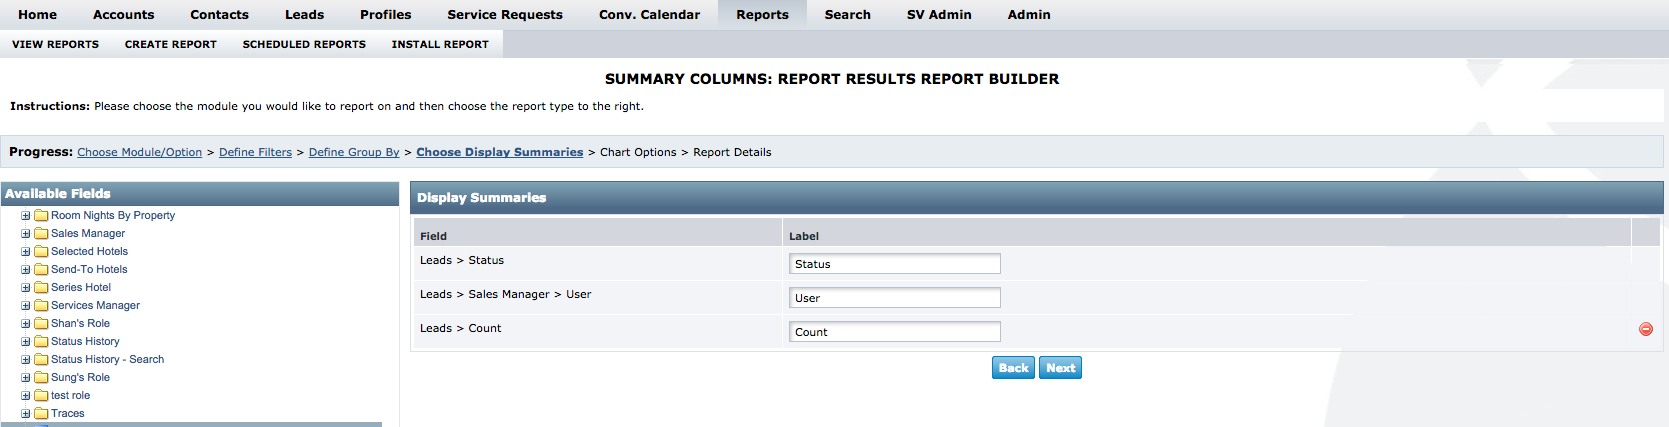The width and height of the screenshot is (1669, 427).
Task: Click the Sung's Role folder icon
Action: coord(41,377)
